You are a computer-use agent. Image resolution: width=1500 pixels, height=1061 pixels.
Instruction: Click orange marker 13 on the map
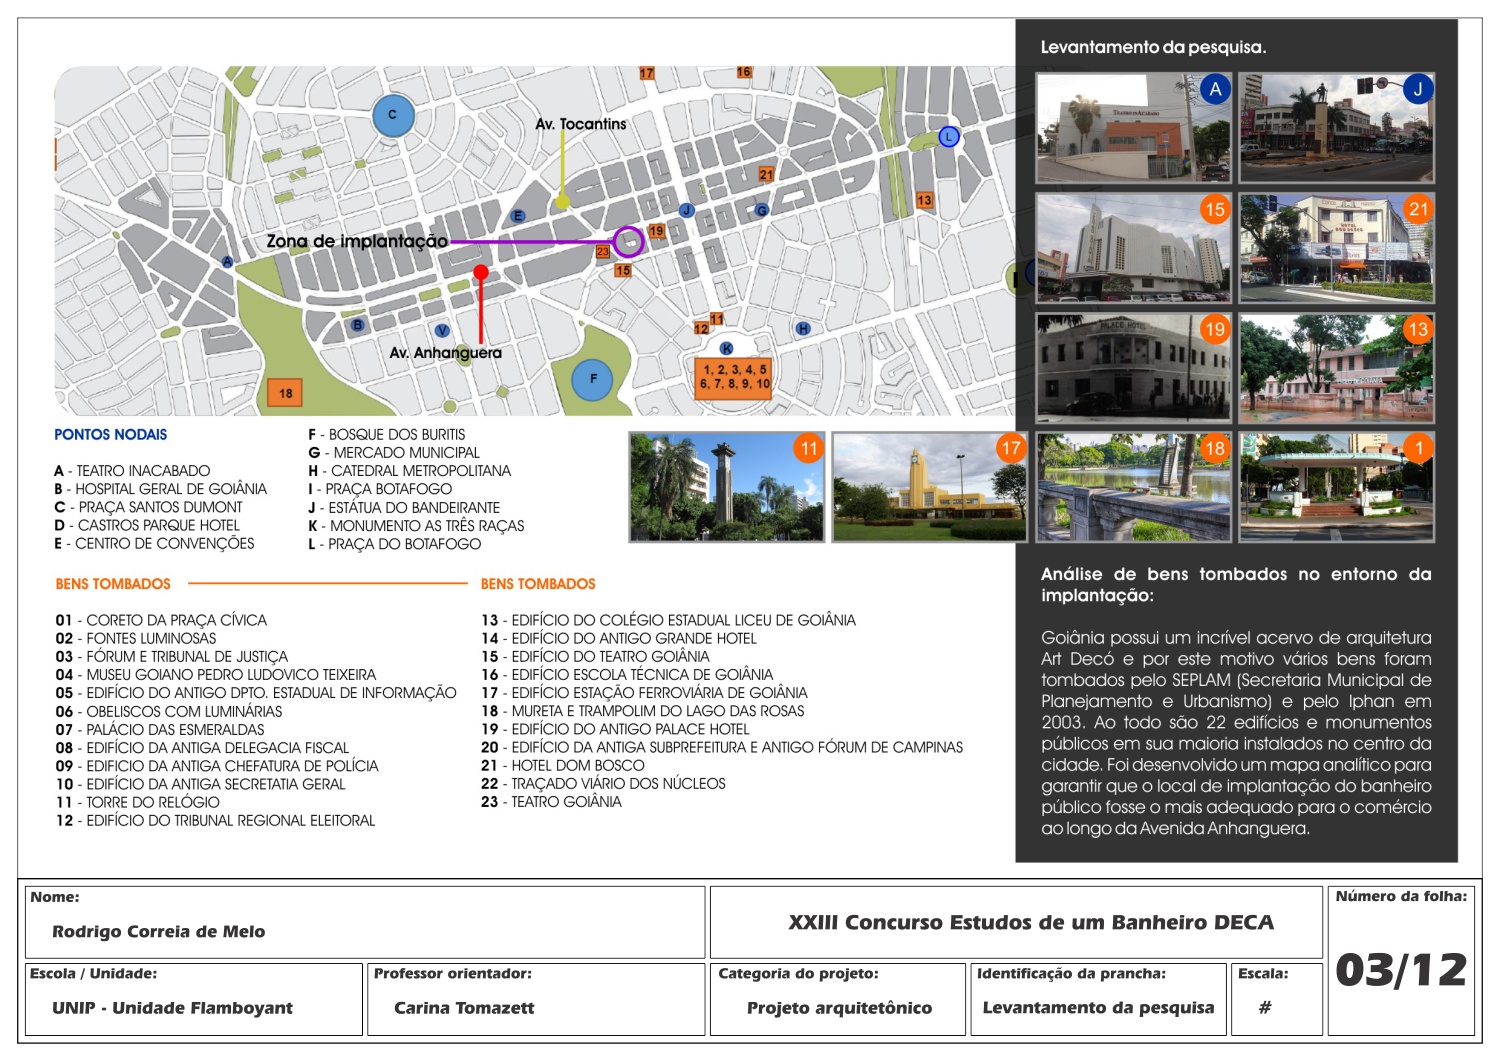point(924,200)
